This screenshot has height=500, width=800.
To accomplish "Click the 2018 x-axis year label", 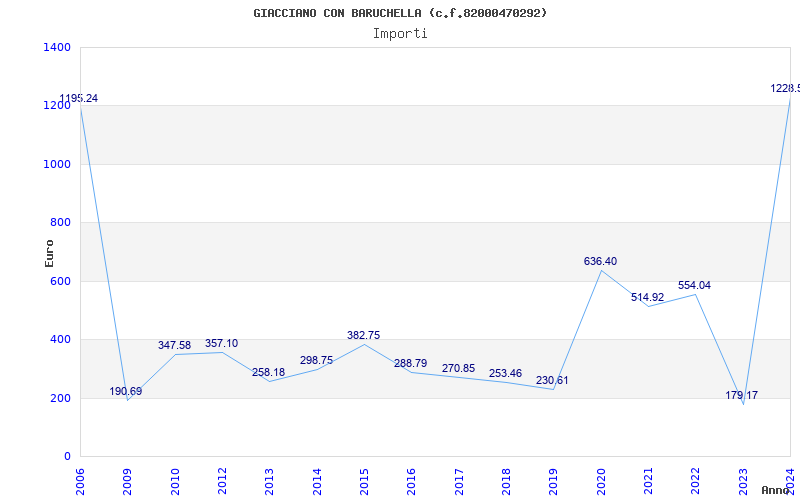I will [506, 482].
